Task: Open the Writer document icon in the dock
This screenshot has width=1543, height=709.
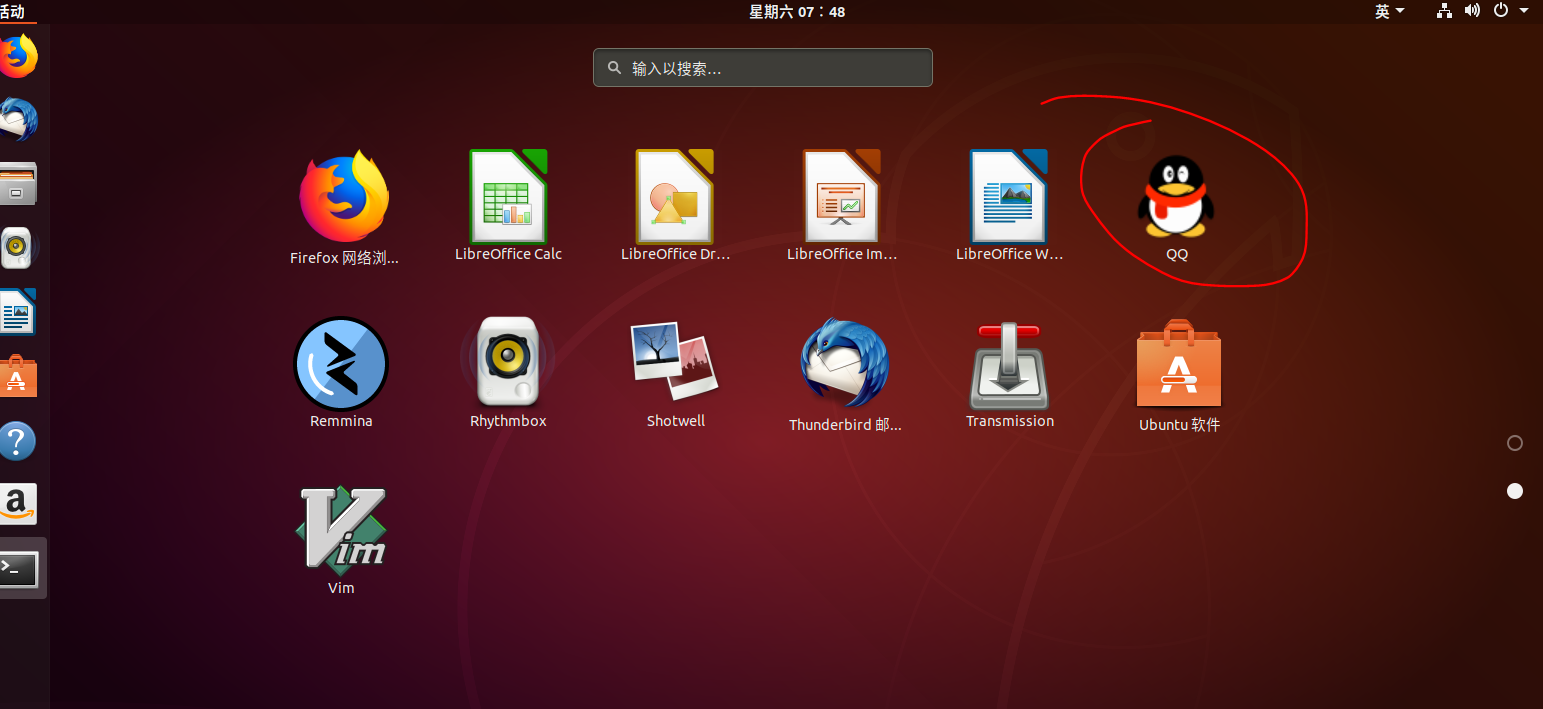Action: [x=18, y=312]
